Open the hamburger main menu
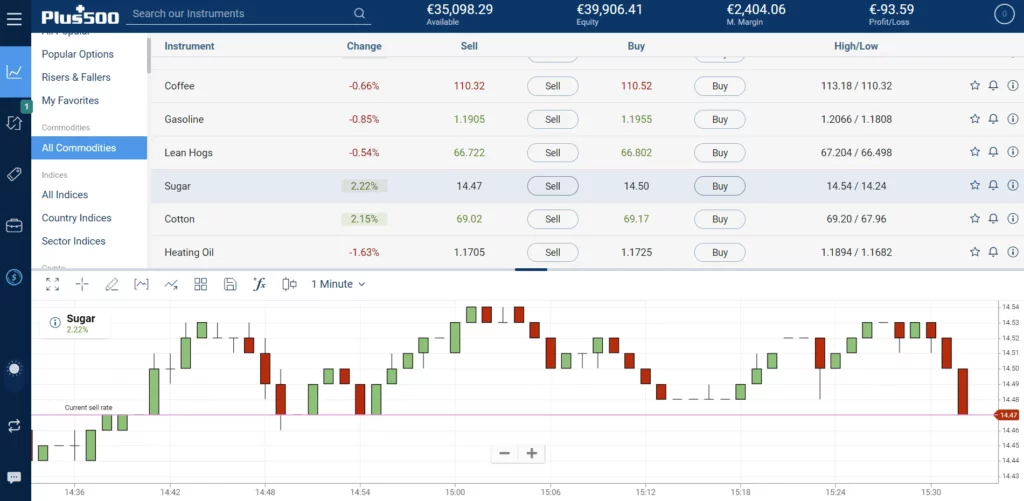This screenshot has height=501, width=1024. coord(14,19)
